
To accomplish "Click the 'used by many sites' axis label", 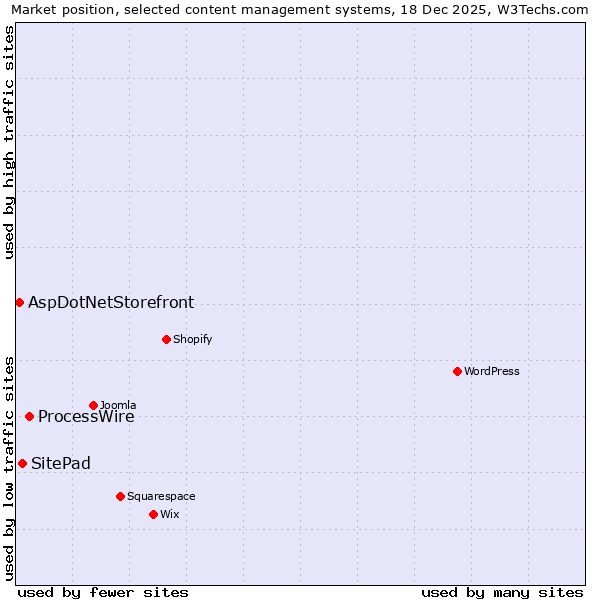I will tap(502, 592).
